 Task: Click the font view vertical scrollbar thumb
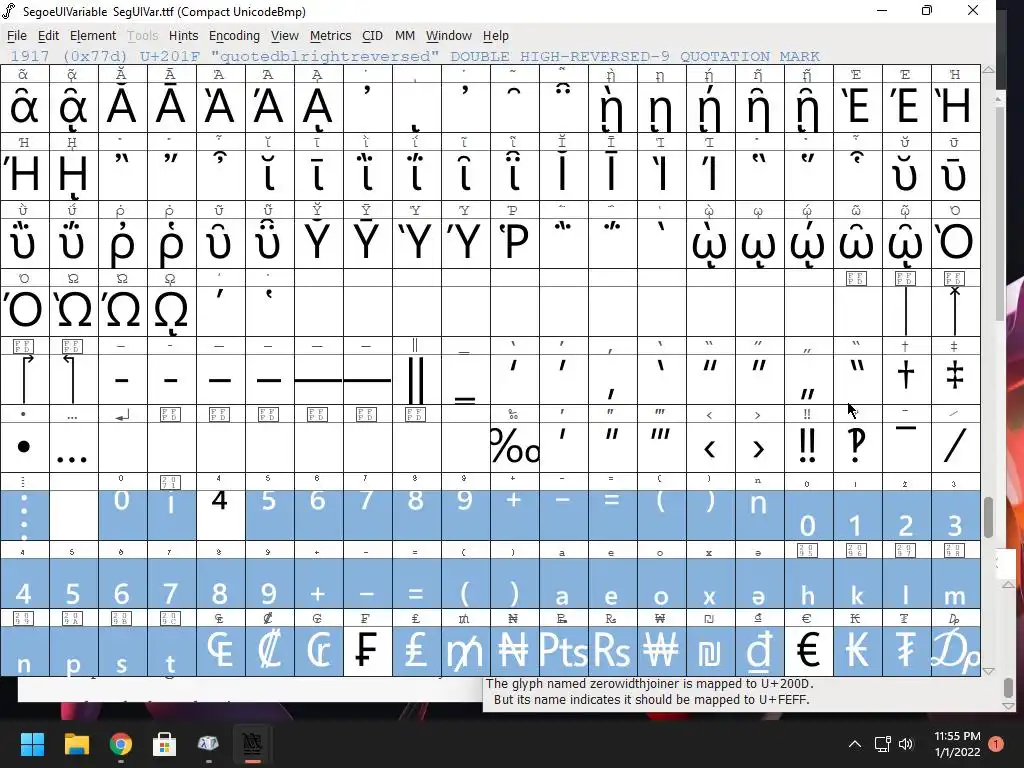pyautogui.click(x=988, y=517)
